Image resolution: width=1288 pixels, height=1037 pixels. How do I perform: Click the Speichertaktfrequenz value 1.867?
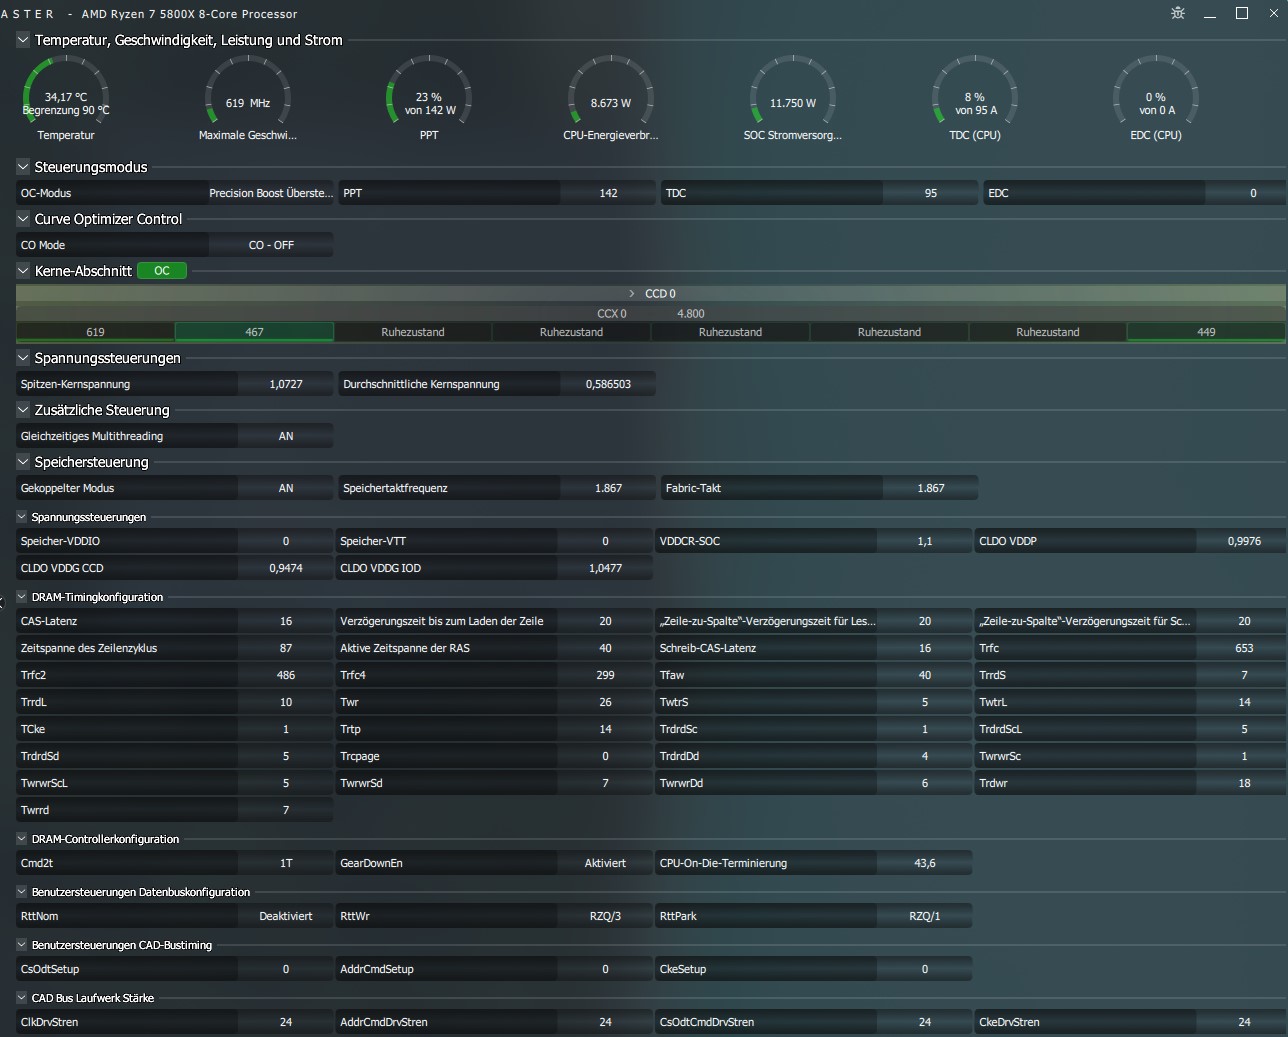pyautogui.click(x=608, y=488)
